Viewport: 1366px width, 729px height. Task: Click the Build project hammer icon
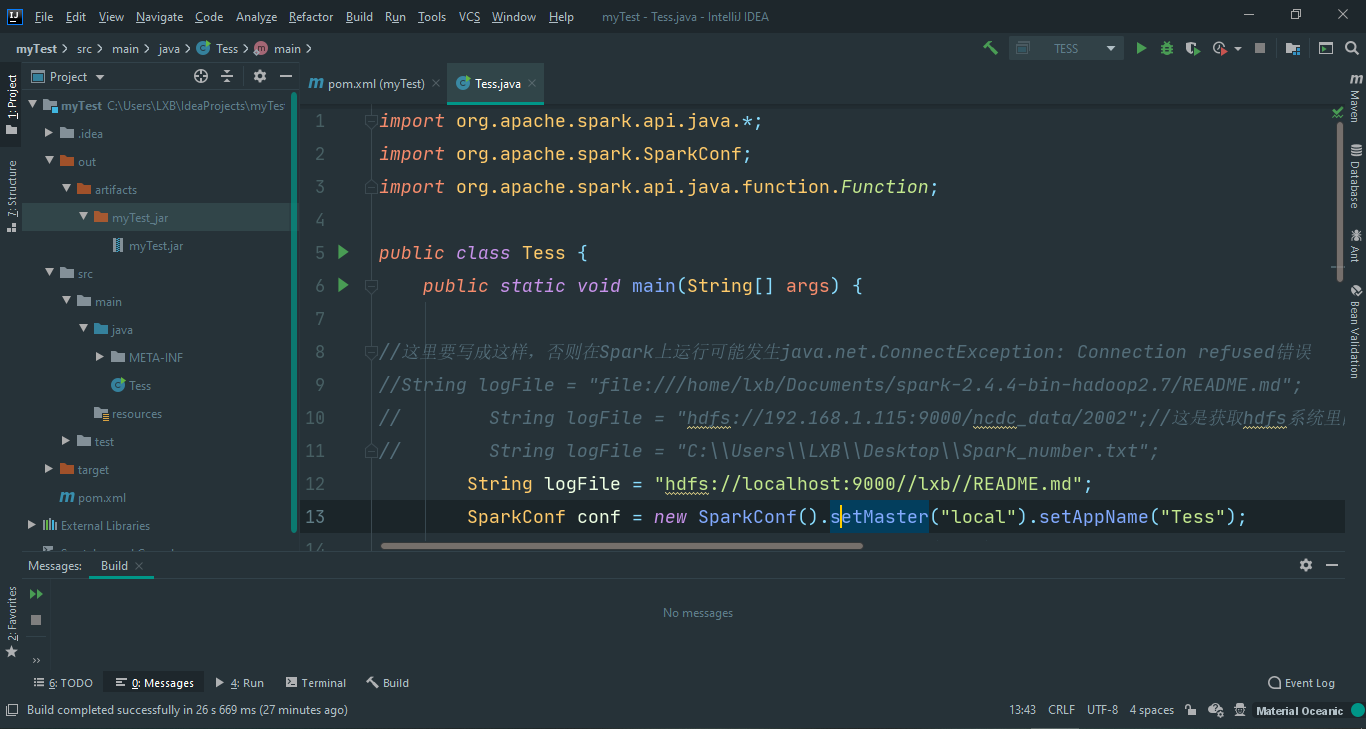coord(989,47)
